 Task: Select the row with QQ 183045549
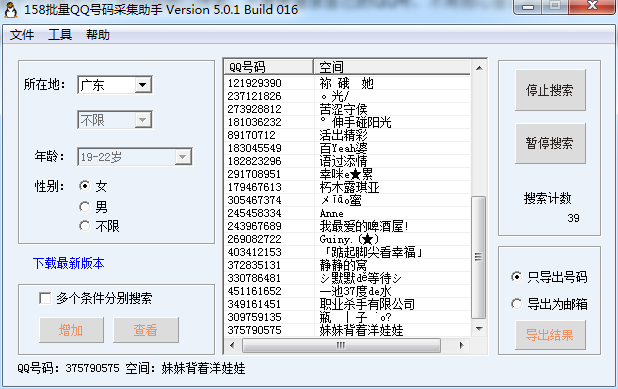click(x=348, y=148)
